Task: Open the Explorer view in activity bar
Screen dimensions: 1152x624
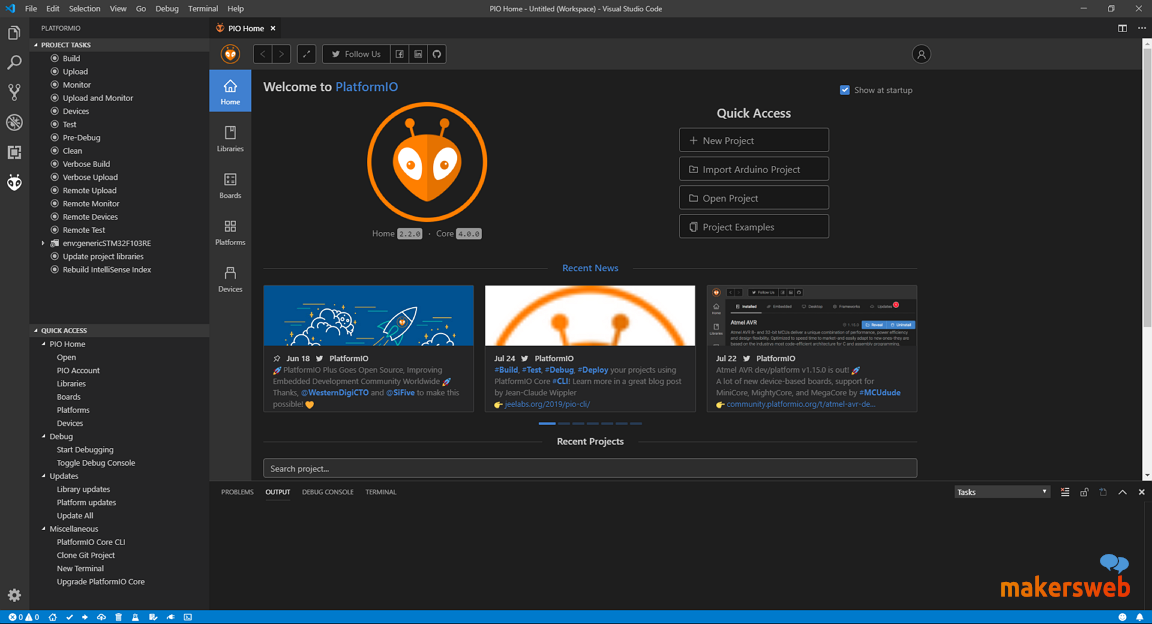Action: 14,33
